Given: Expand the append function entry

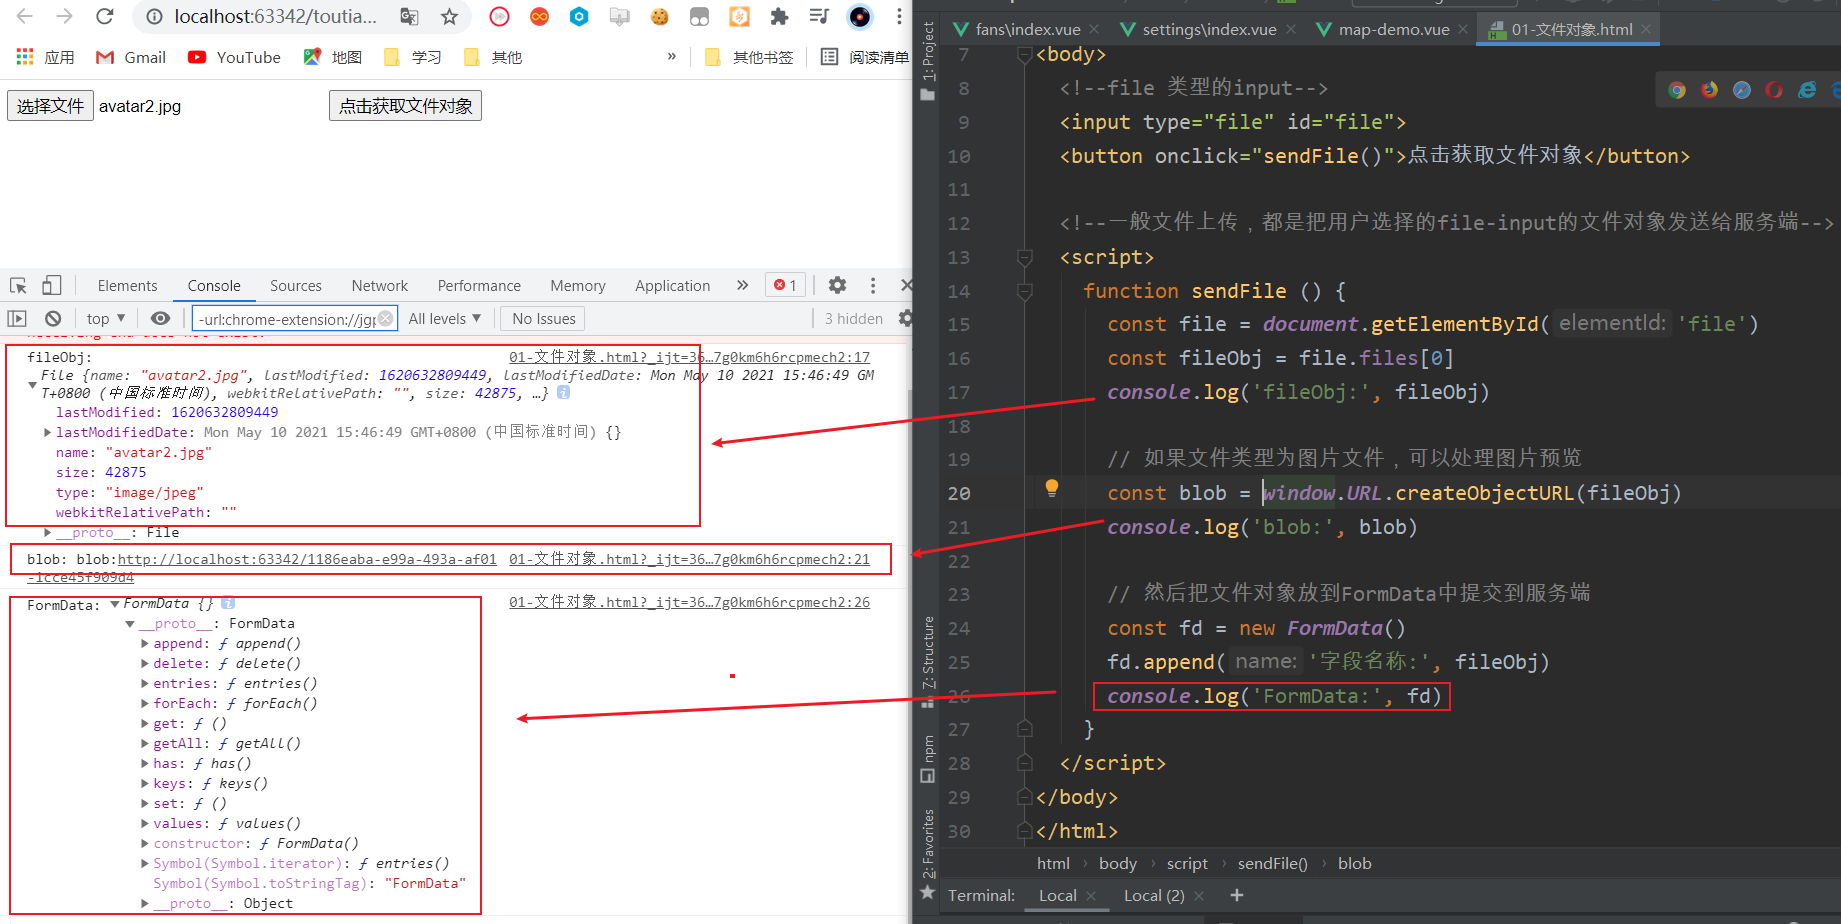Looking at the screenshot, I should coord(145,644).
